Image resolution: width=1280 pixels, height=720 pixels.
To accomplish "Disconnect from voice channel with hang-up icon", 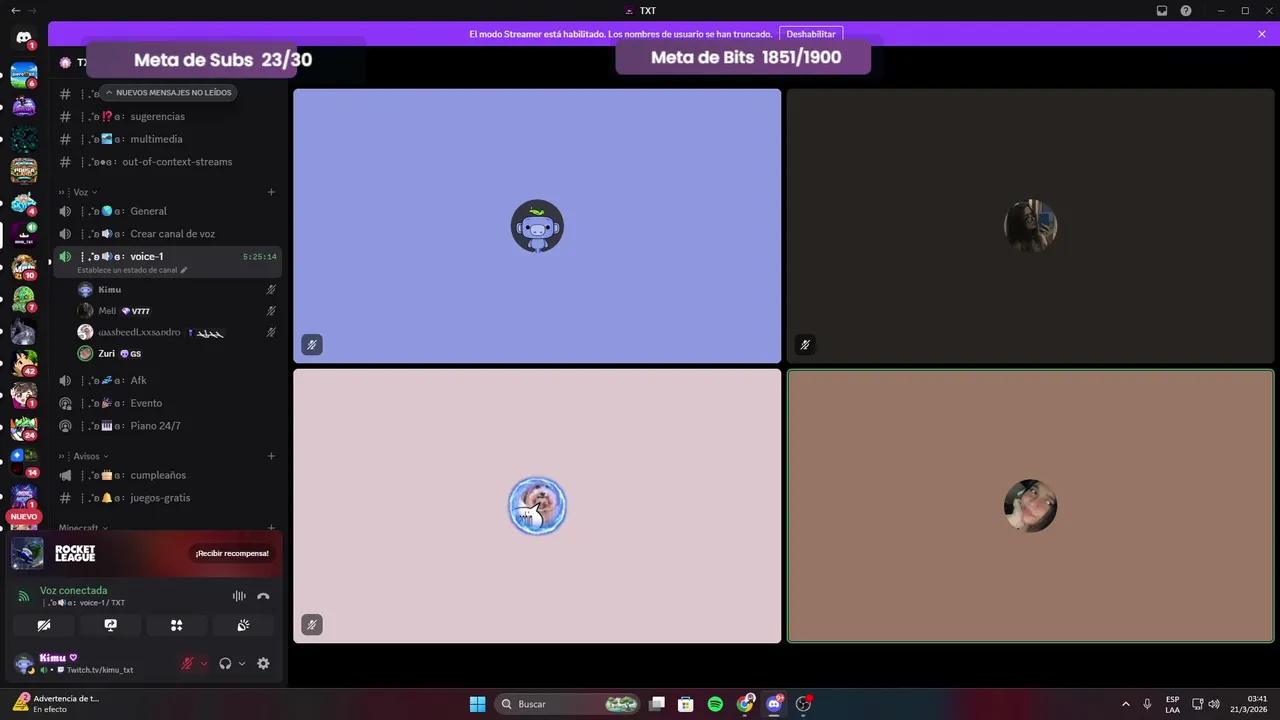I will coord(263,596).
